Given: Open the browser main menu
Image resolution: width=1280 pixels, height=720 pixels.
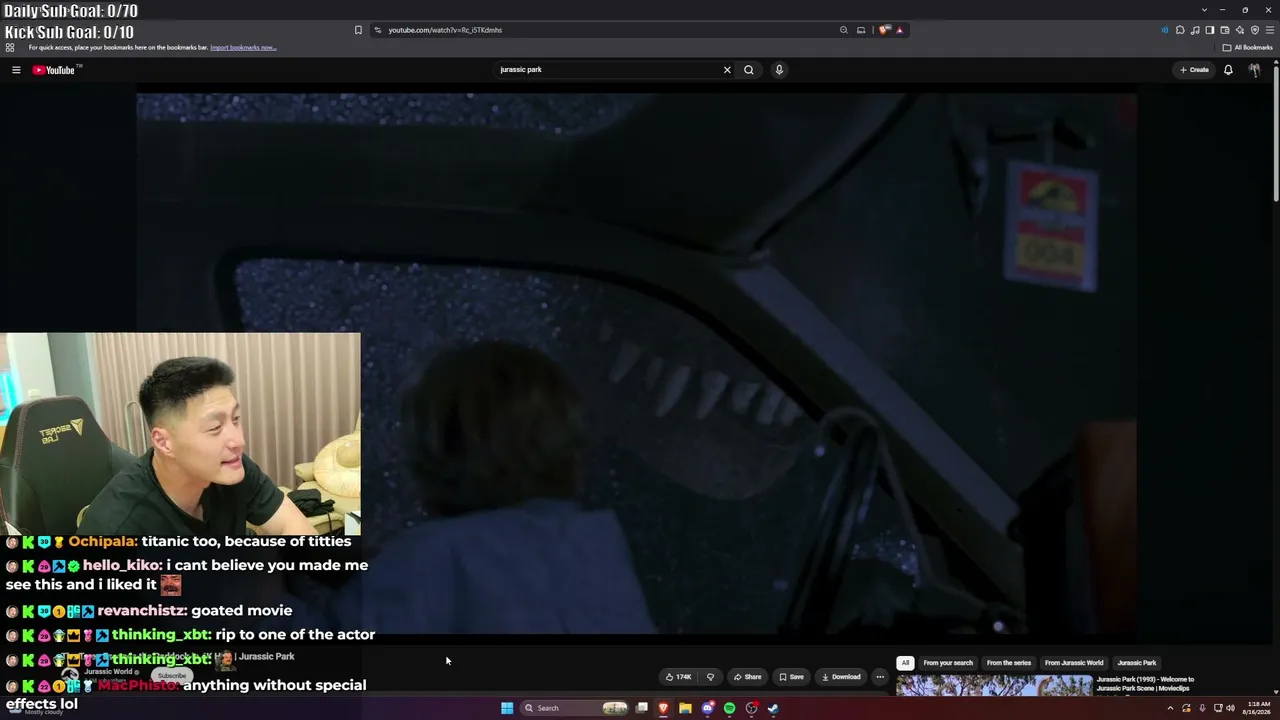Looking at the screenshot, I should point(1270,30).
